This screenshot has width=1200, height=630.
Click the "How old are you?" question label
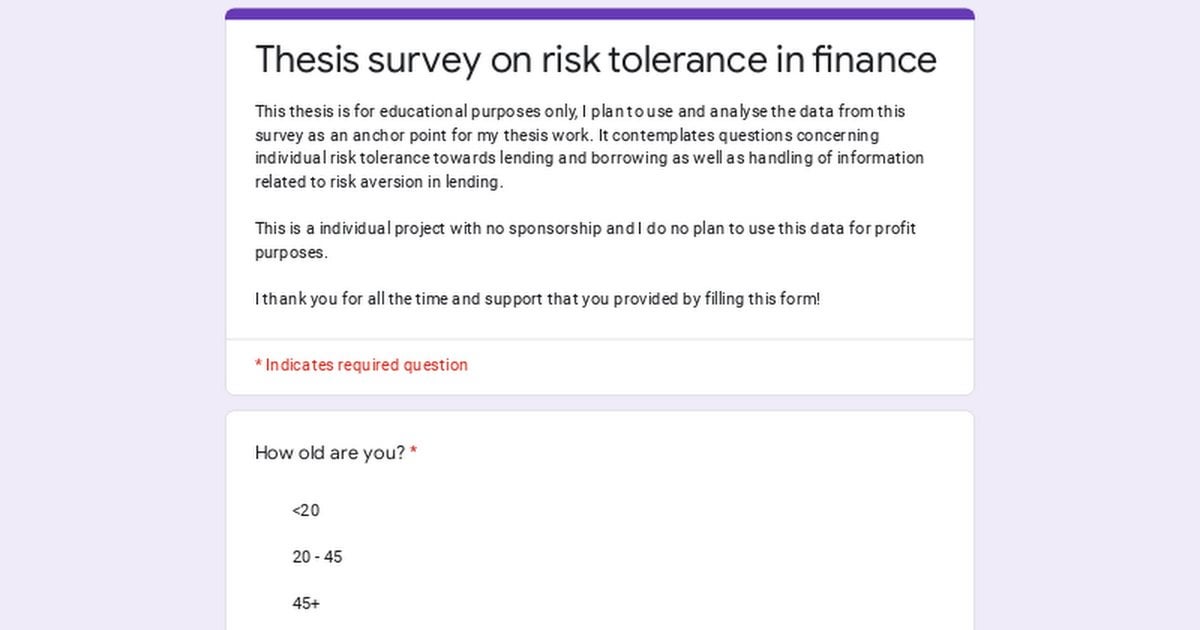[330, 453]
